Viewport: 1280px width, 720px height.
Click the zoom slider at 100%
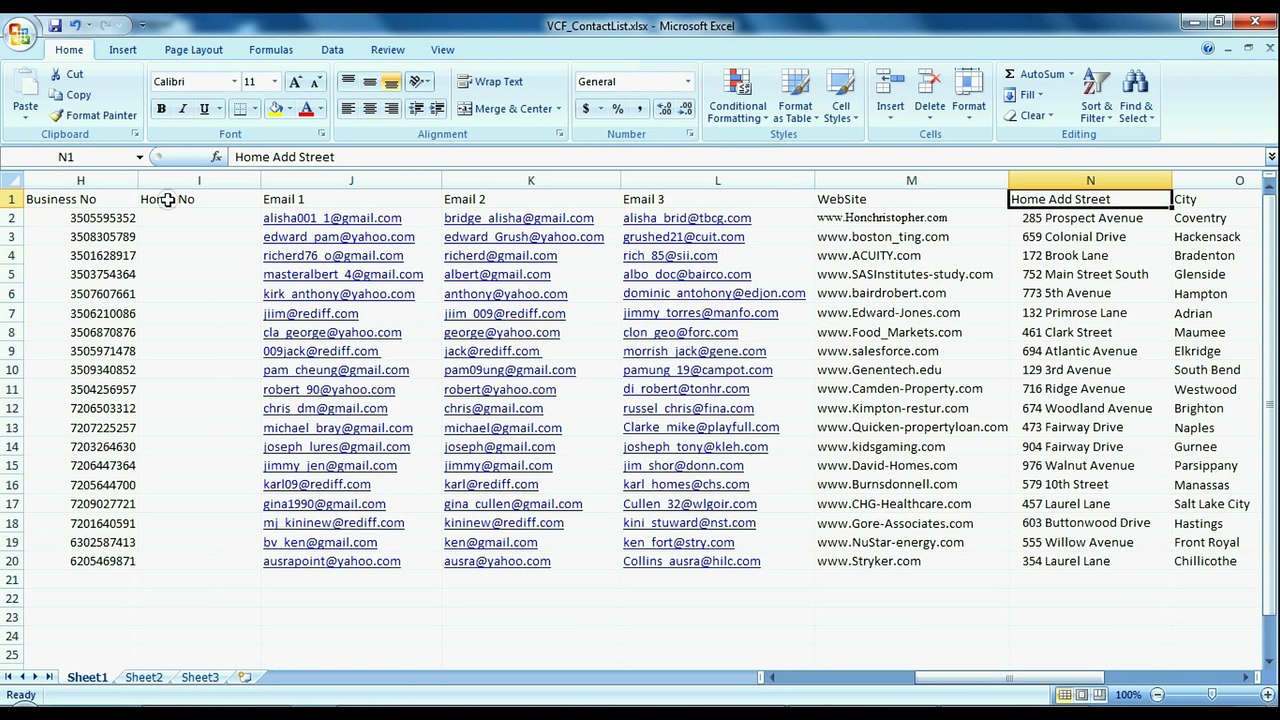[1212, 694]
